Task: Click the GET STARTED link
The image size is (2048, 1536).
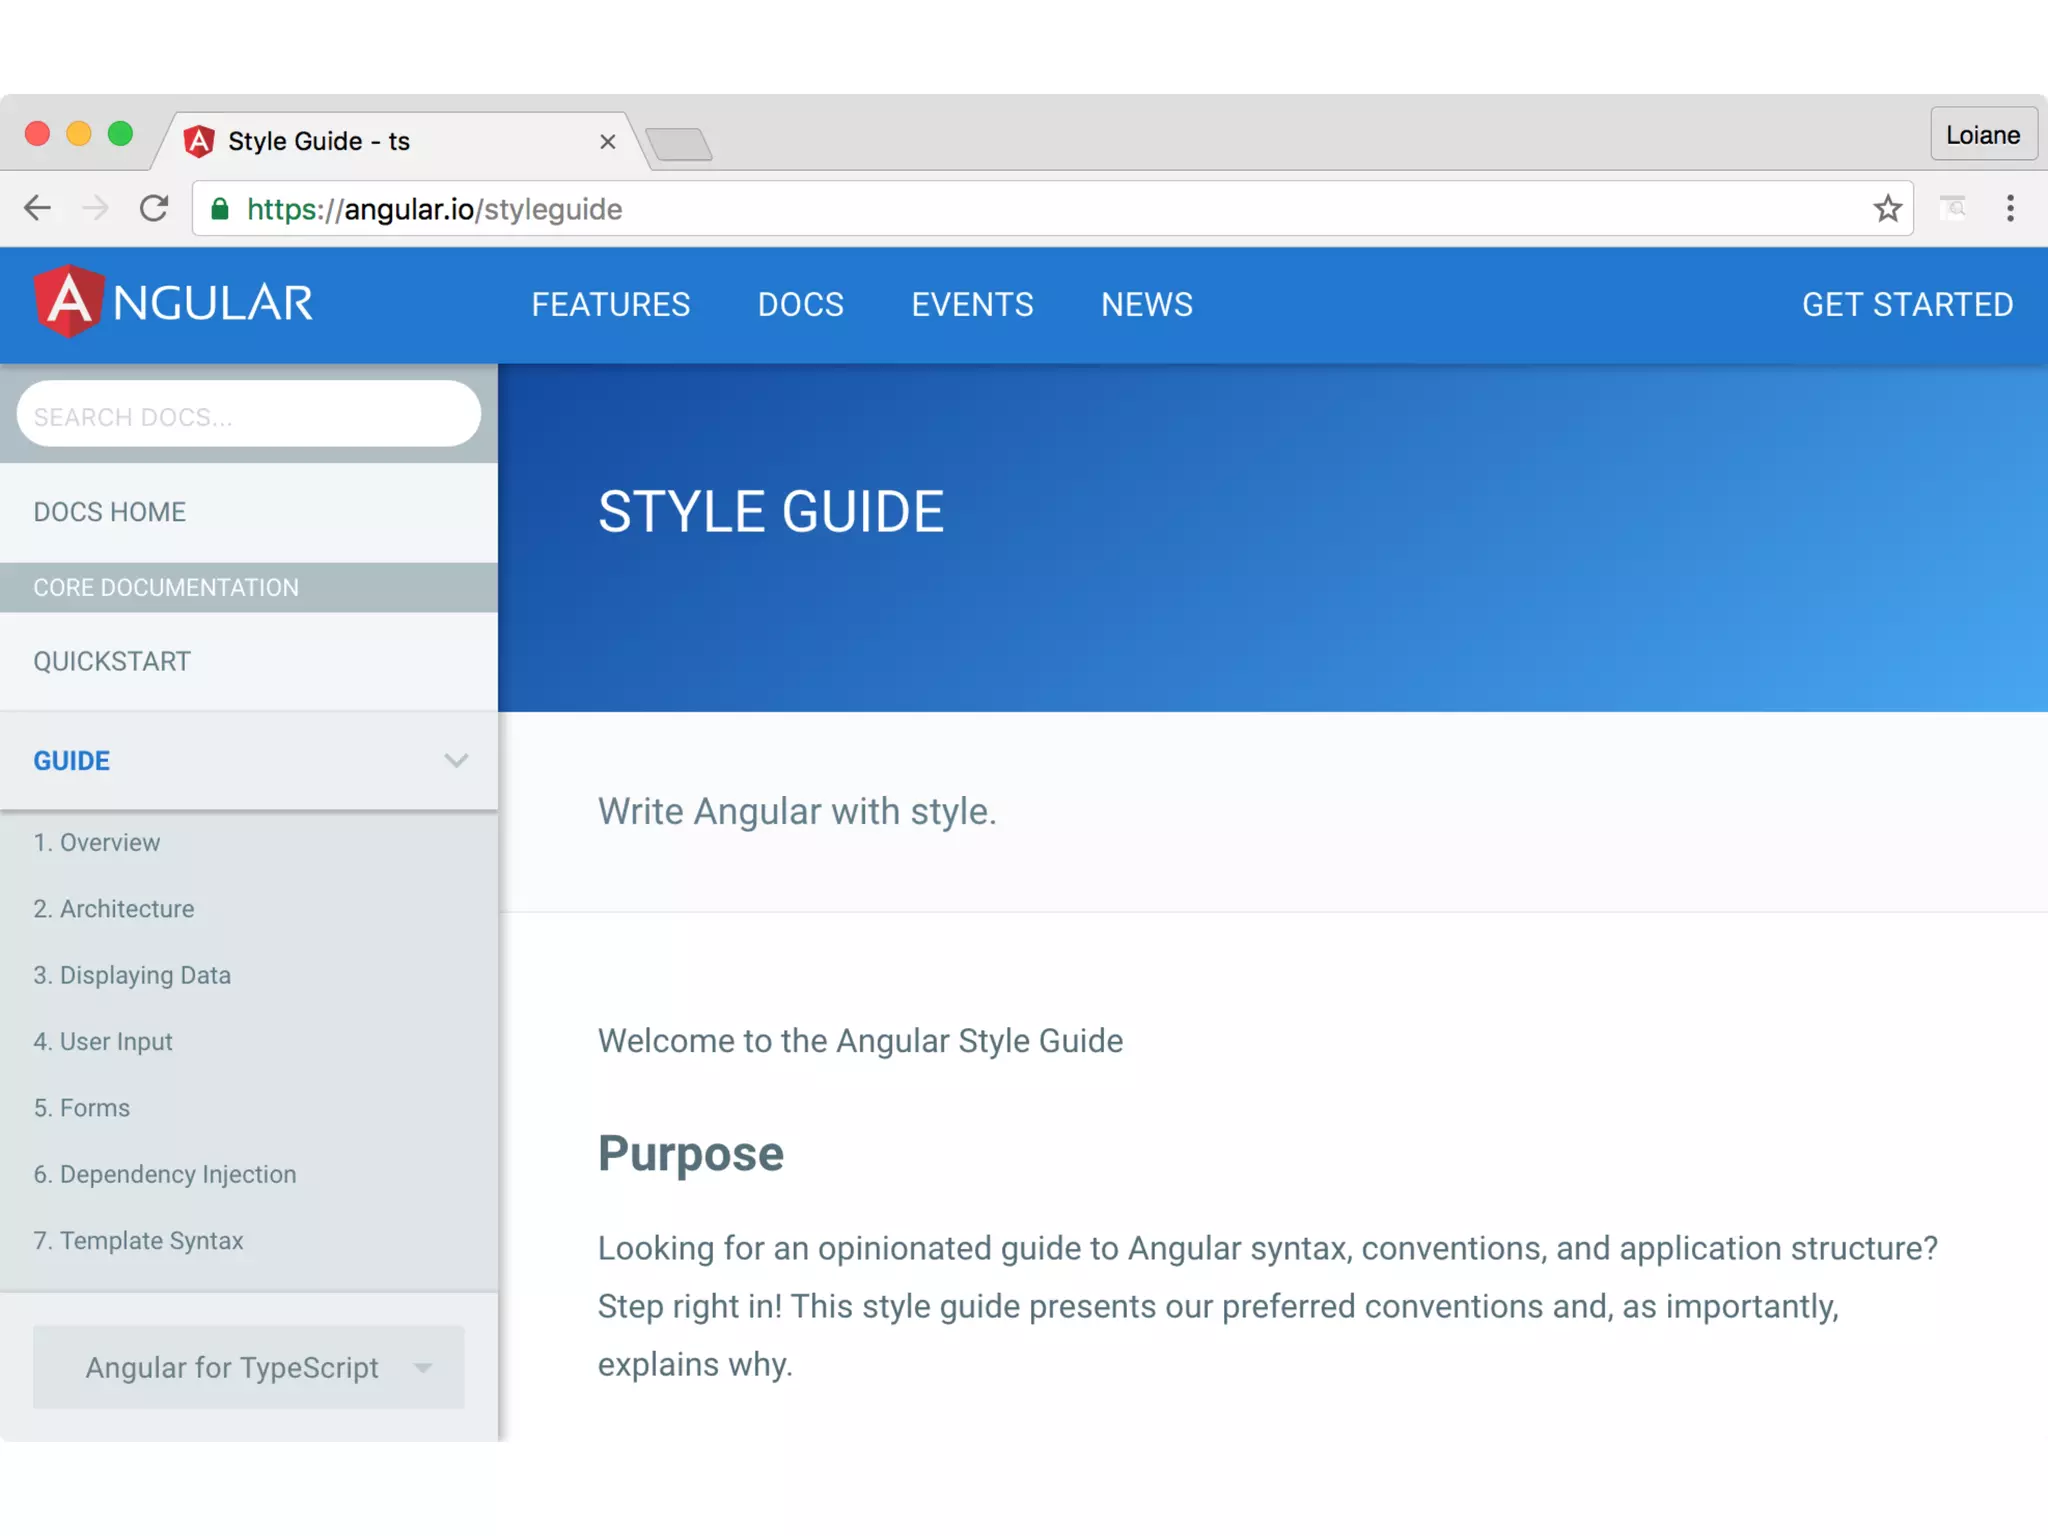Action: point(1907,304)
